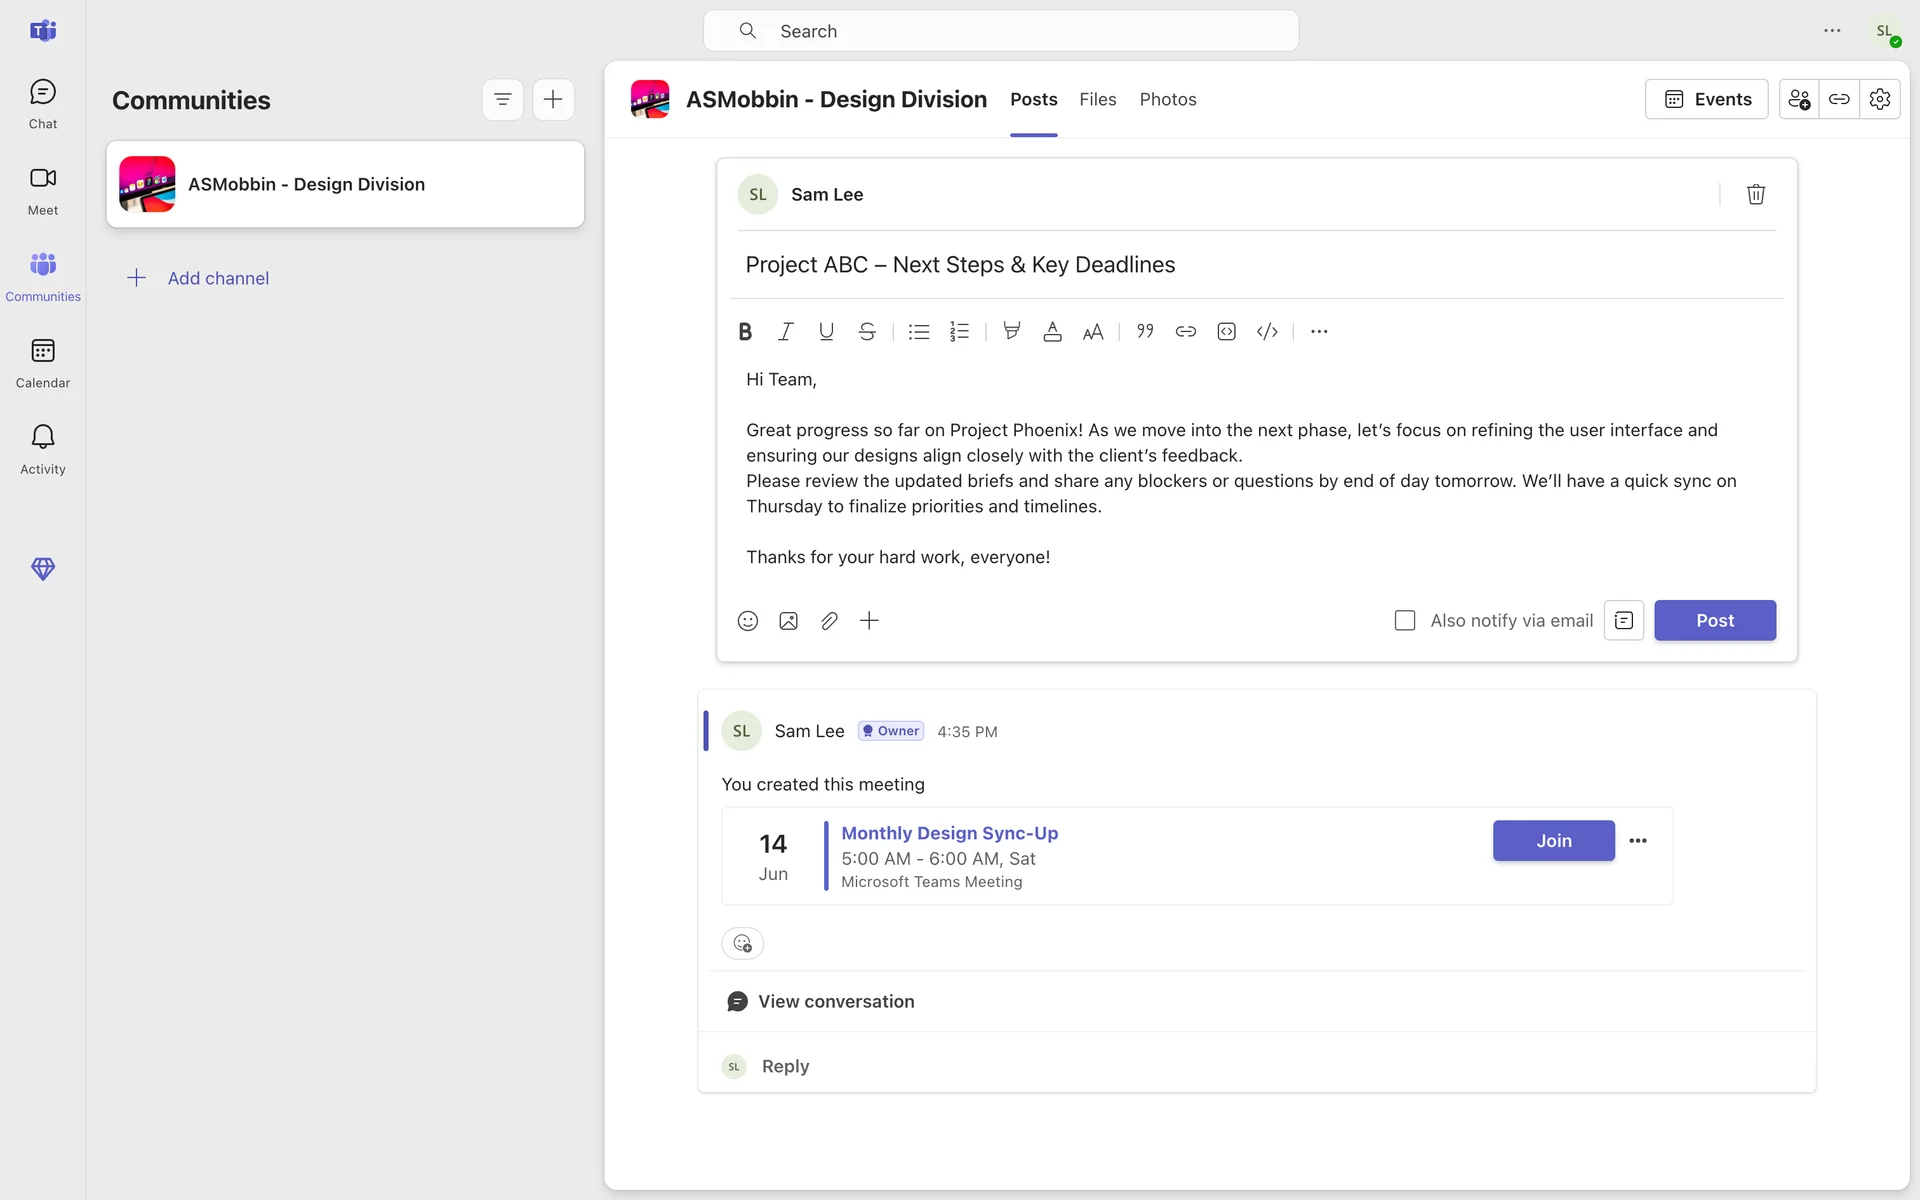Click the Search field
This screenshot has height=1200, width=1920.
1000,31
